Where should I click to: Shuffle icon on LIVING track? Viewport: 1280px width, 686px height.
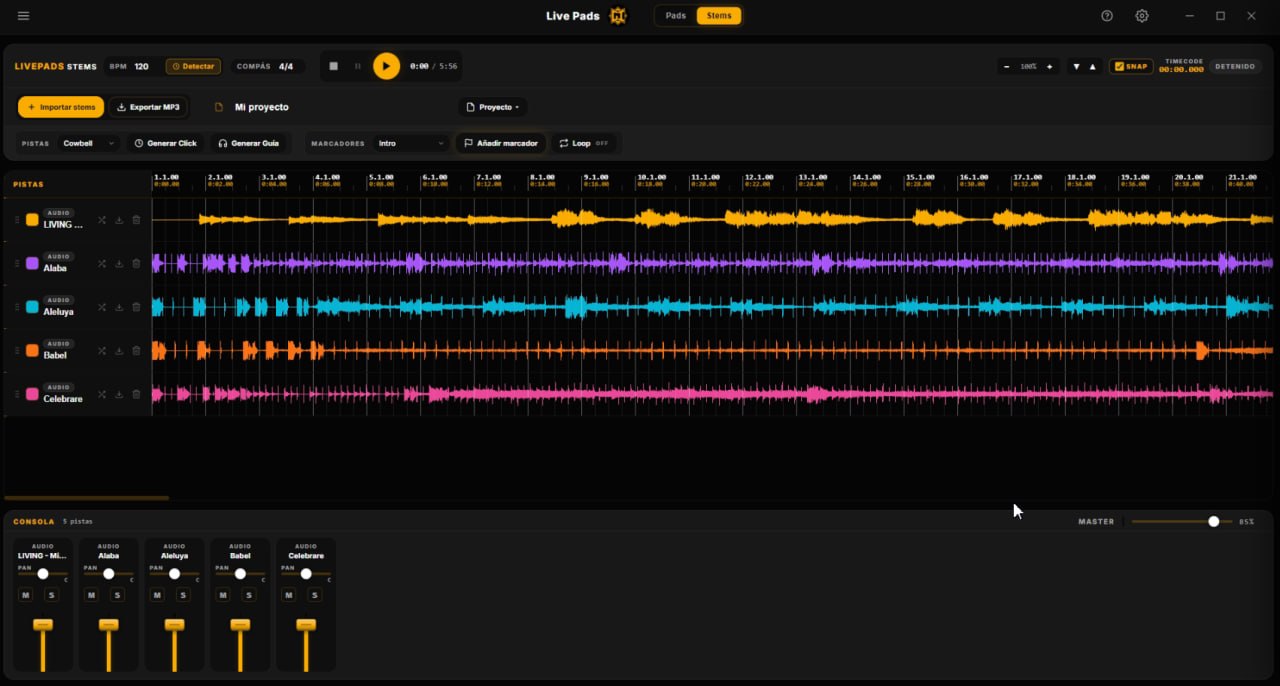pos(102,220)
